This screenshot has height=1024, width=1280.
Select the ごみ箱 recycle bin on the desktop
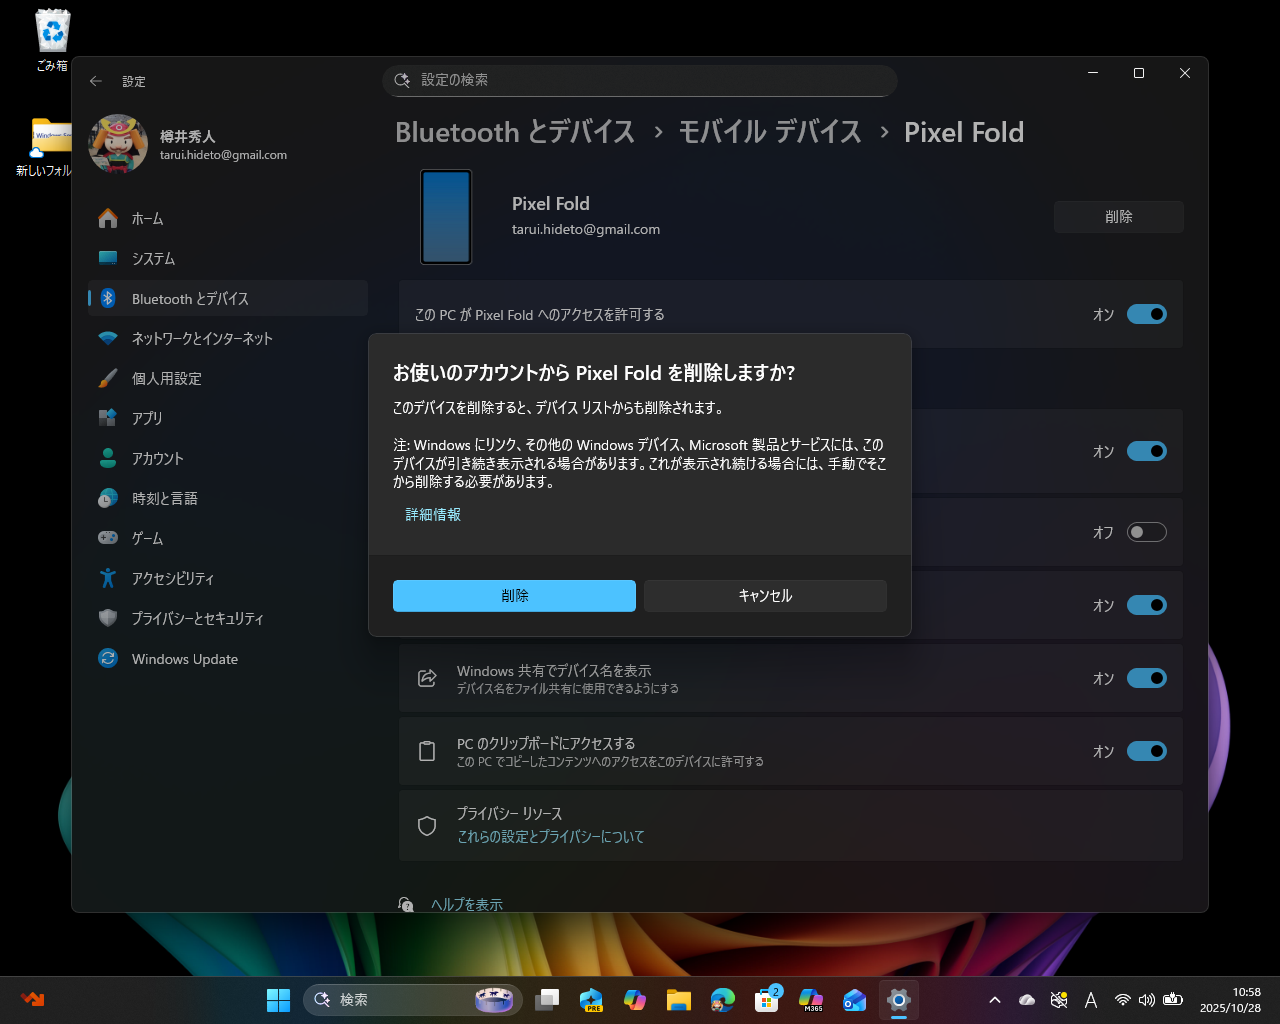[52, 41]
